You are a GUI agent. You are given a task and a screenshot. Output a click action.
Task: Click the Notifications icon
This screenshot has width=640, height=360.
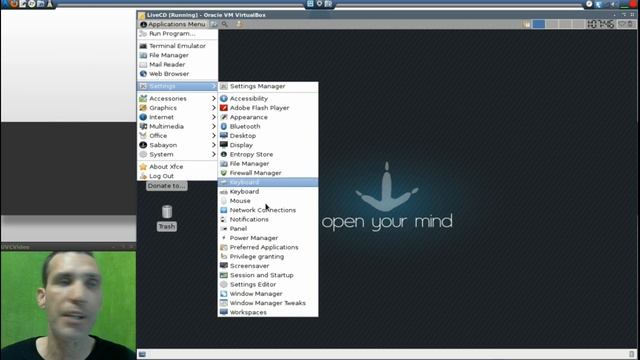(x=224, y=219)
